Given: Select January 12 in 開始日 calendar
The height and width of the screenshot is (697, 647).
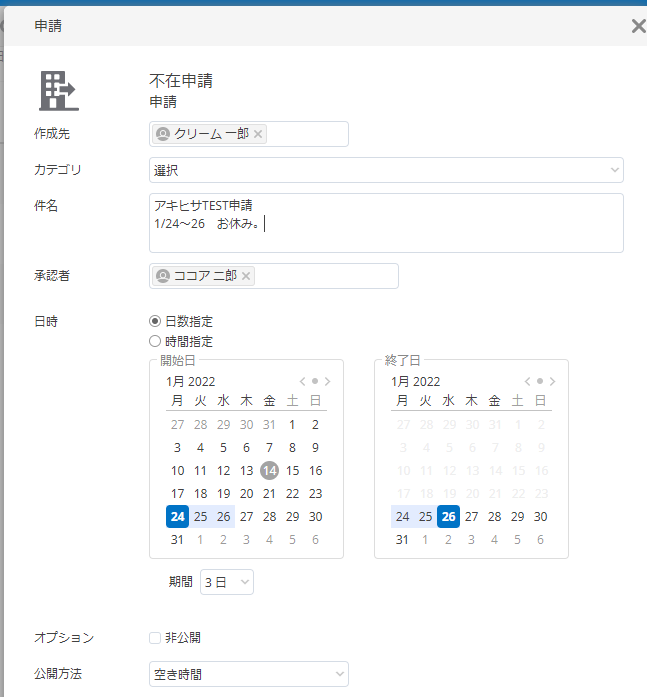Looking at the screenshot, I should coord(224,470).
